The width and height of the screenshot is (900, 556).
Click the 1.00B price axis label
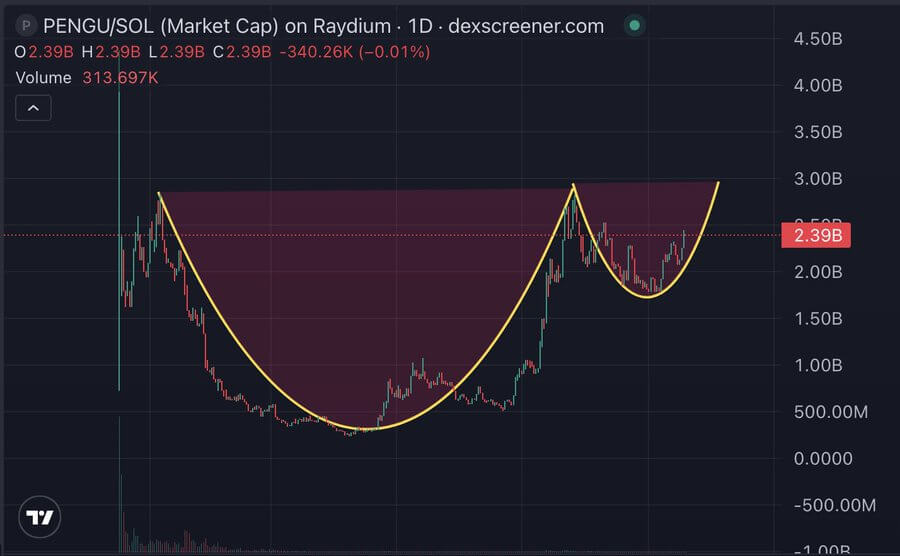click(818, 365)
